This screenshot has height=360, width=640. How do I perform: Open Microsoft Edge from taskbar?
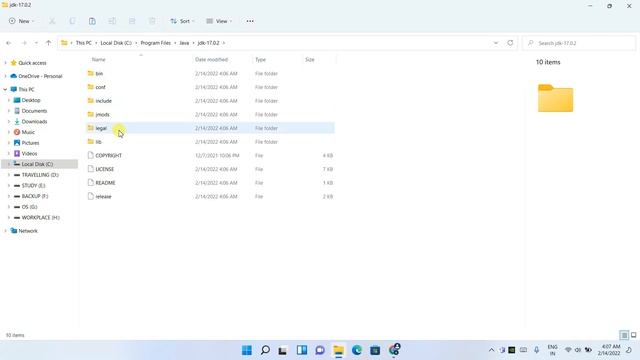(x=357, y=350)
